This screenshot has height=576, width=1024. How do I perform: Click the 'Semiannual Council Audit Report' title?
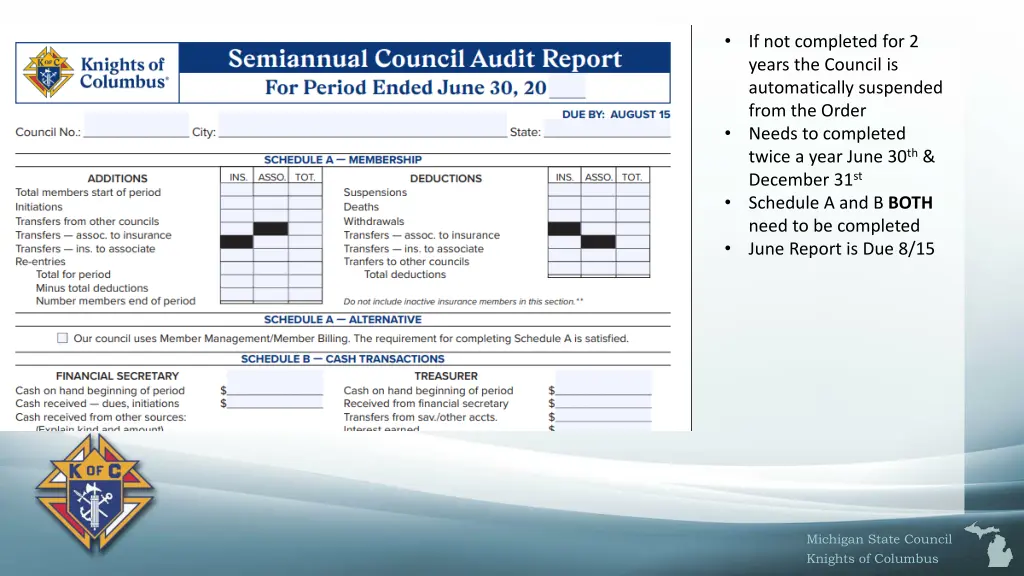[424, 59]
